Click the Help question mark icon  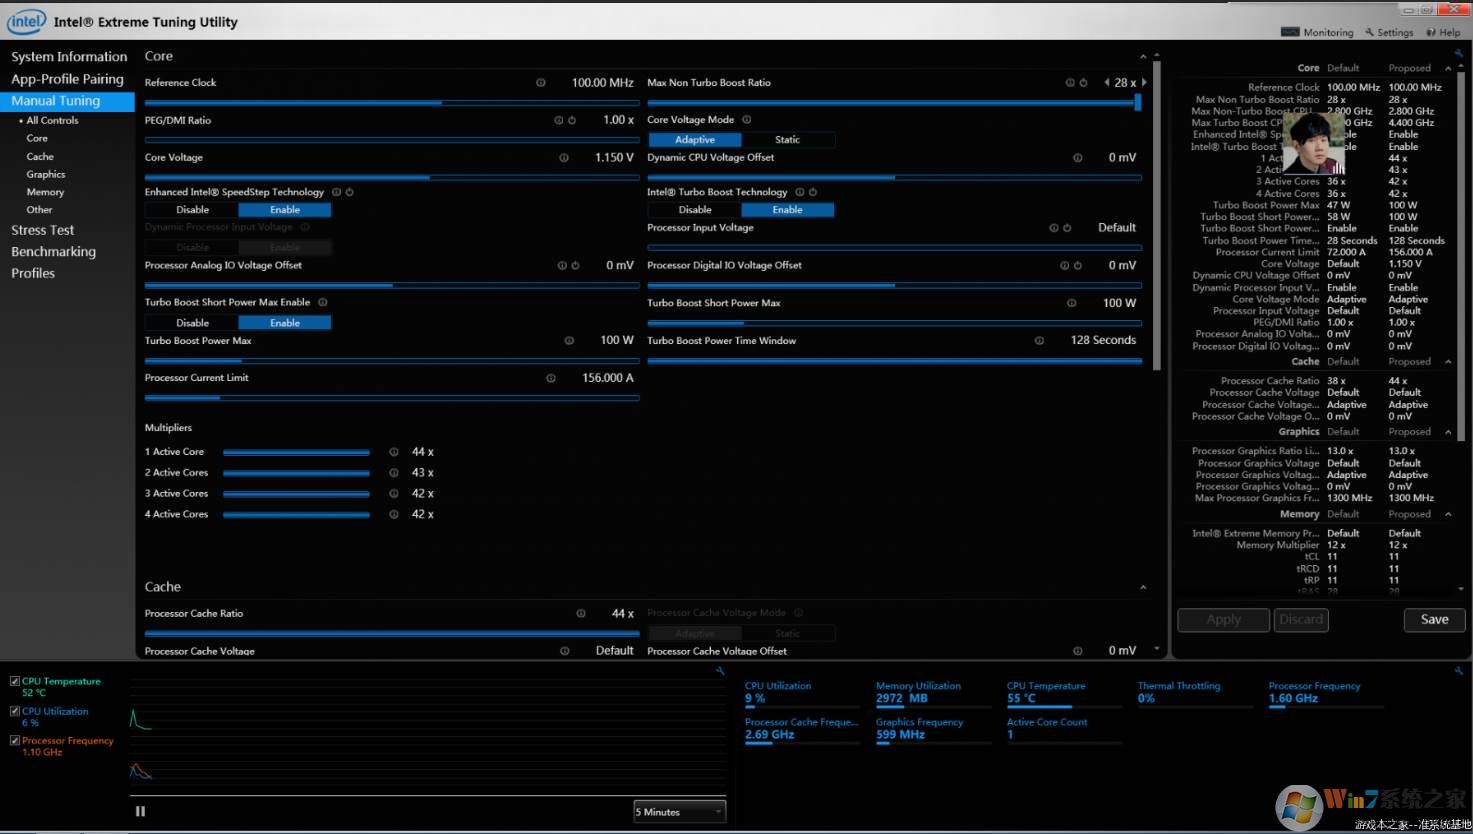[x=1431, y=32]
